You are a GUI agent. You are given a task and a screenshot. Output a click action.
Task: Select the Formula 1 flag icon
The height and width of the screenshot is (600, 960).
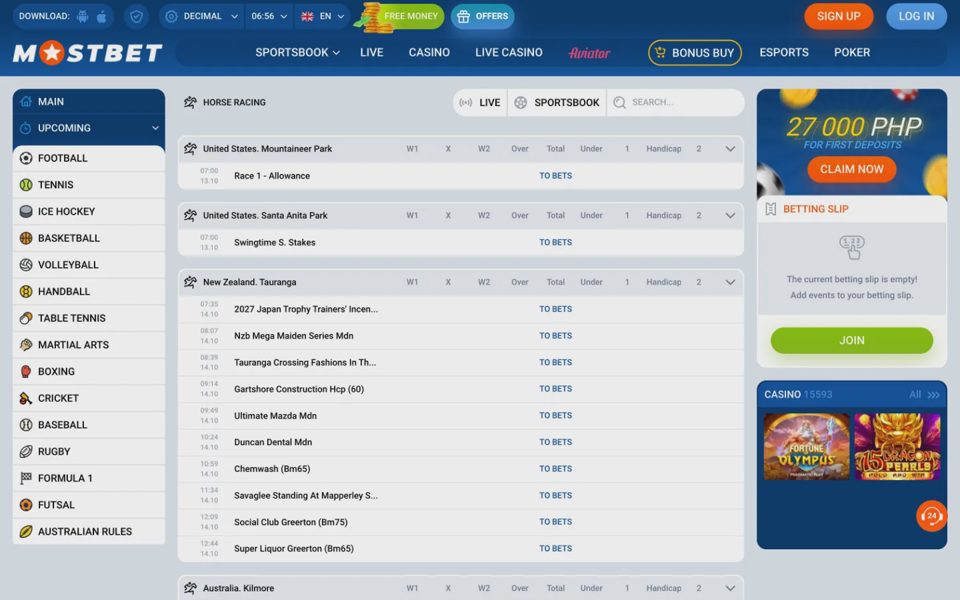[26, 478]
